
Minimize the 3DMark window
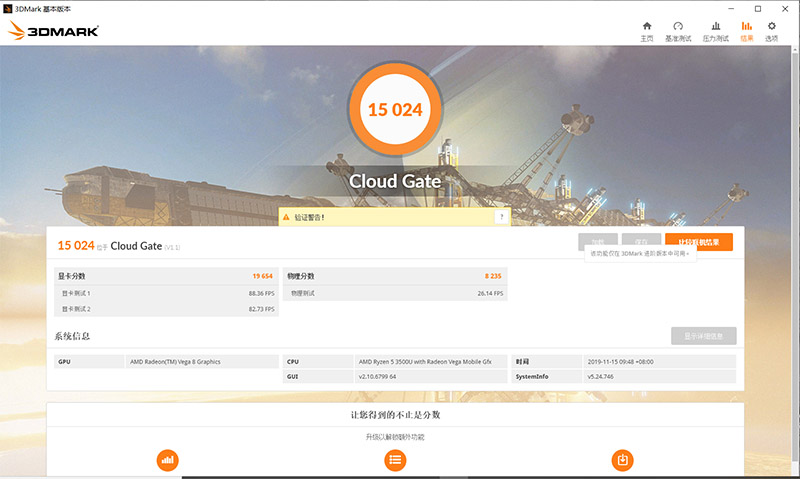(731, 9)
